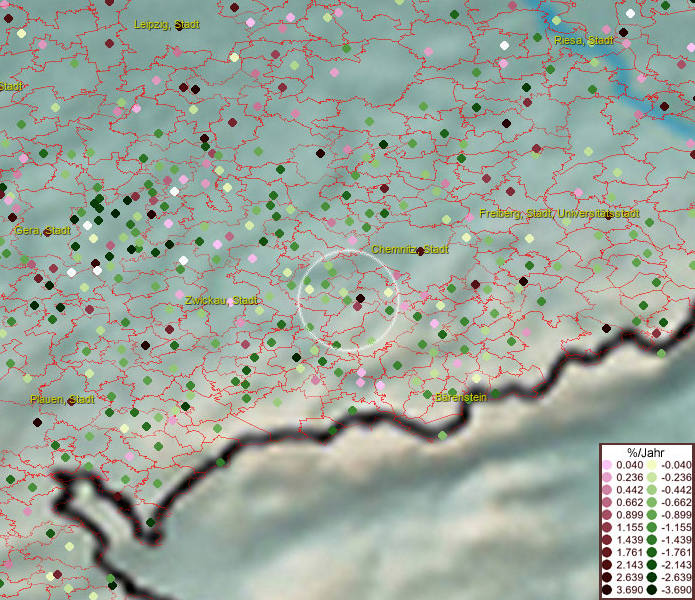Click the -1.761 legend value text
Image resolution: width=695 pixels, height=600 pixels.
pos(676,553)
